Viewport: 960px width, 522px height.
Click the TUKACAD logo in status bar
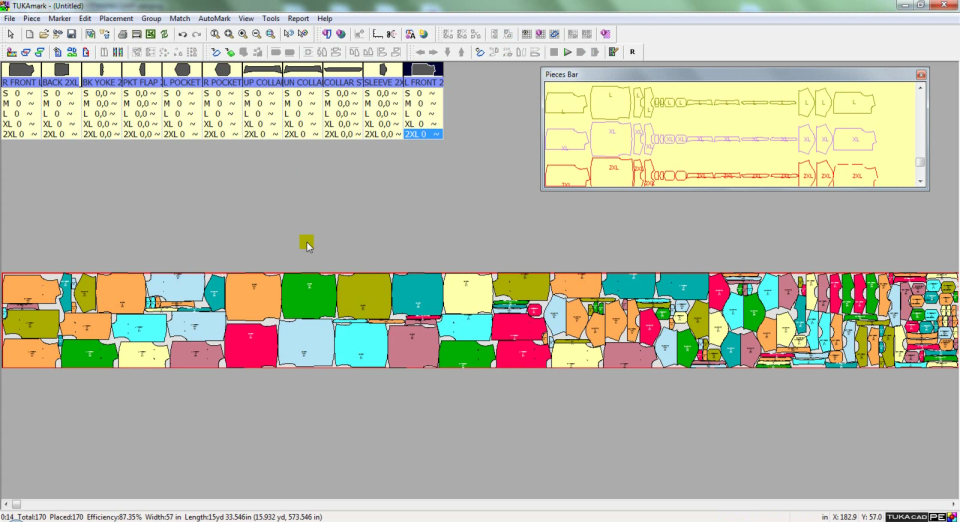click(906, 517)
